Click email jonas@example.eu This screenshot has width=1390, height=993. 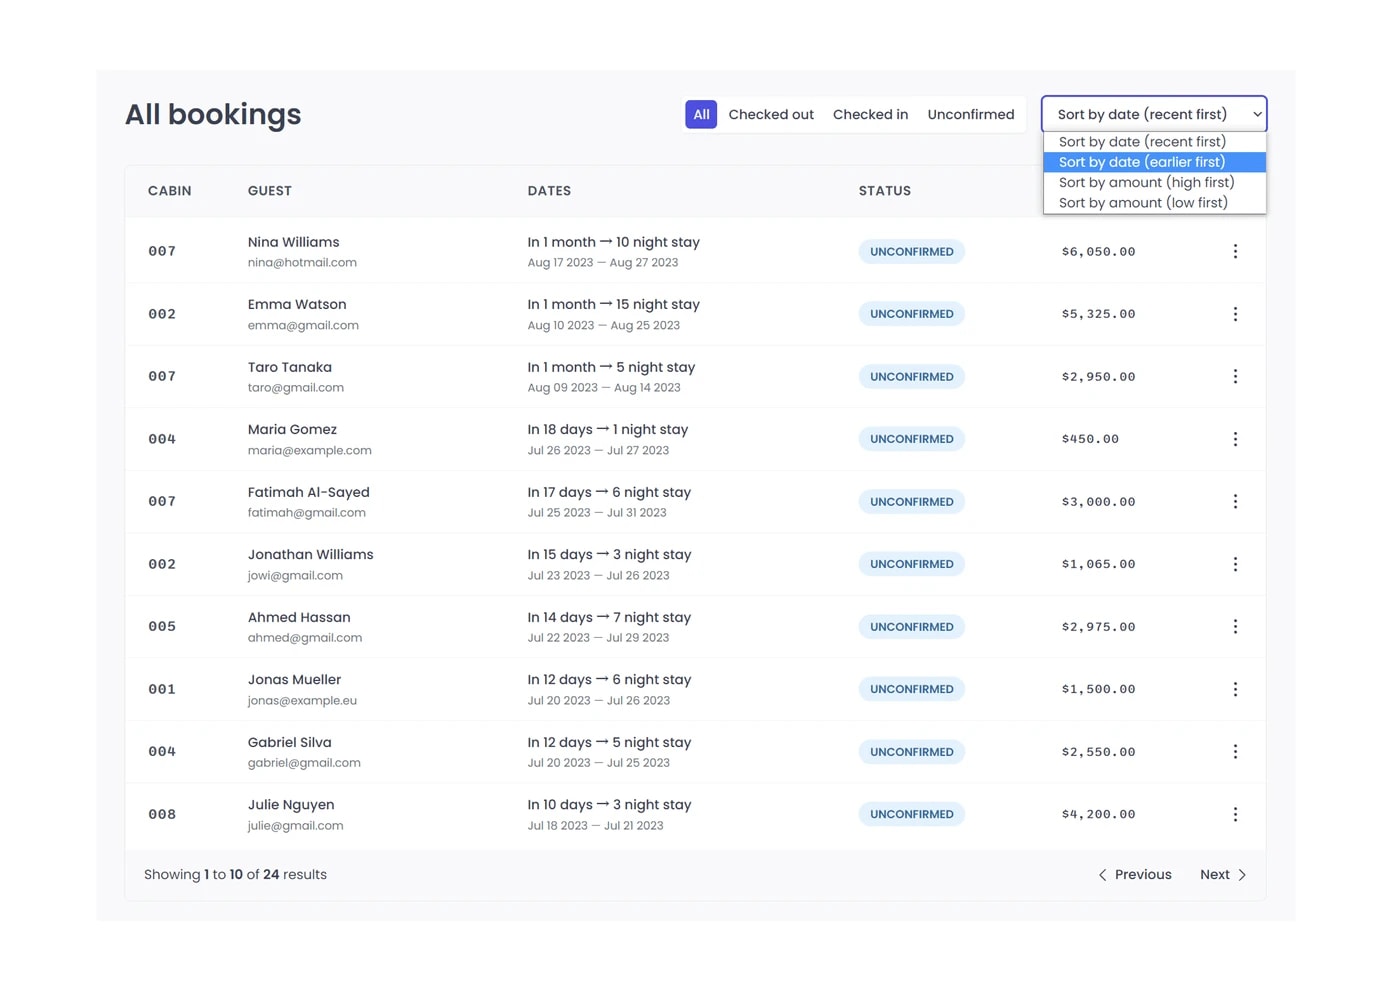(302, 700)
